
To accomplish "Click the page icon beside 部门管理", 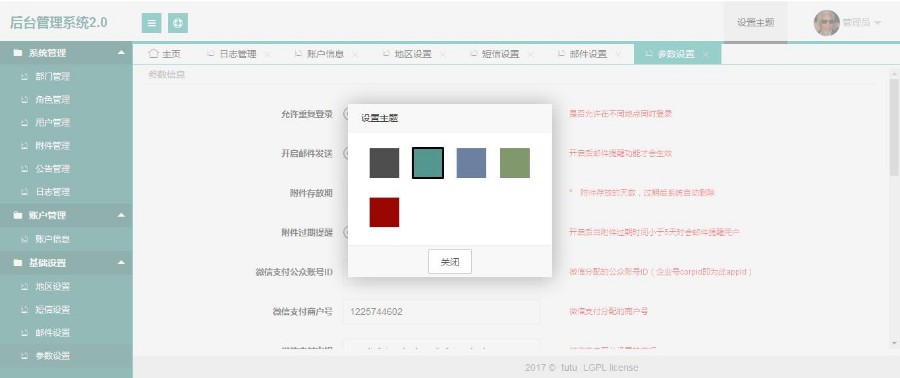I will [24, 76].
